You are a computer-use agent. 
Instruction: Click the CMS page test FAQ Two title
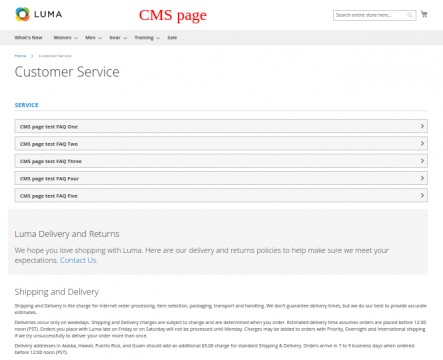click(49, 144)
